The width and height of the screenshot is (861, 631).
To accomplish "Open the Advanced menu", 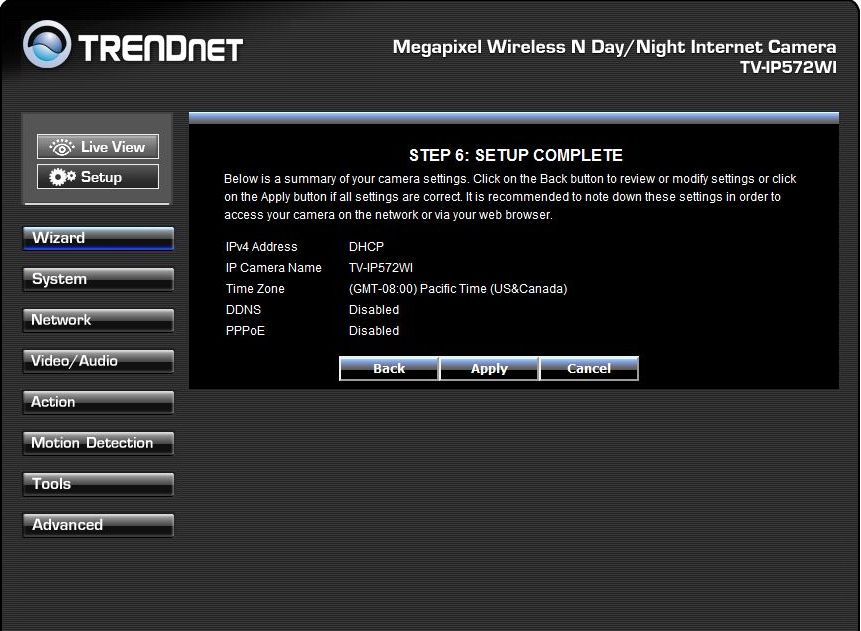I will pyautogui.click(x=98, y=525).
